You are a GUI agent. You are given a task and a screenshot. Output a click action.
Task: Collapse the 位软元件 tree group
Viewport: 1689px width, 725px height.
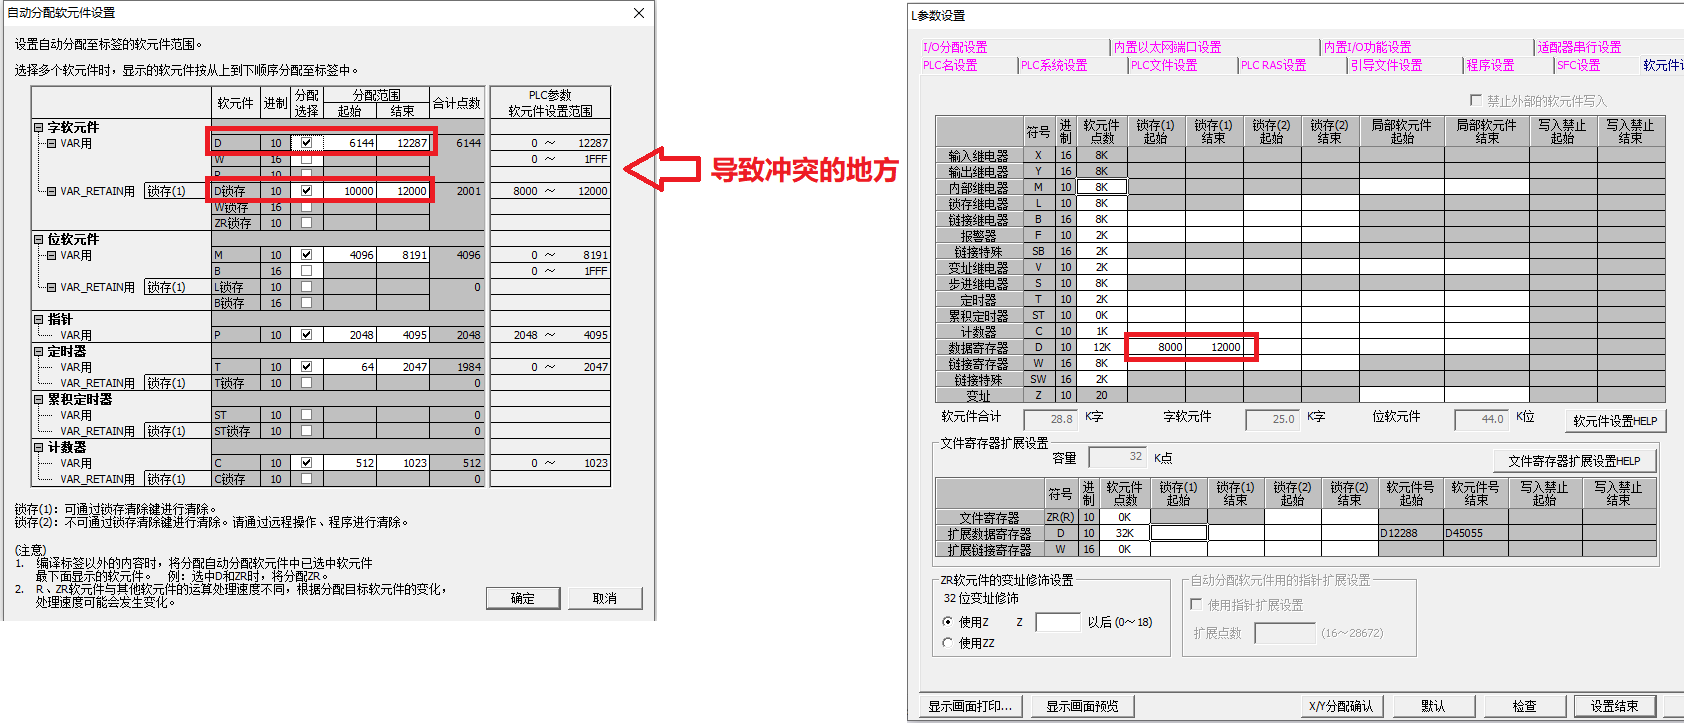point(39,240)
